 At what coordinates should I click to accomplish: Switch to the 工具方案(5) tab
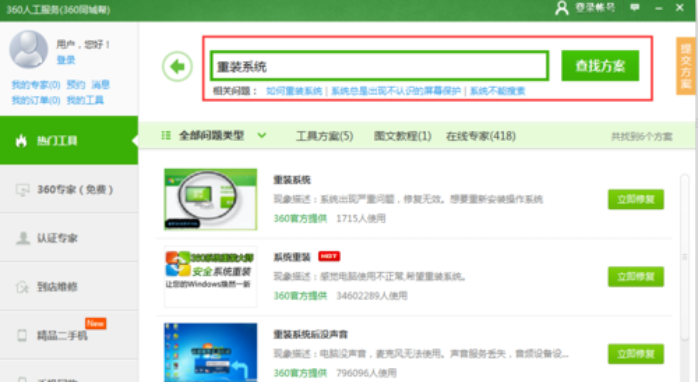click(325, 136)
